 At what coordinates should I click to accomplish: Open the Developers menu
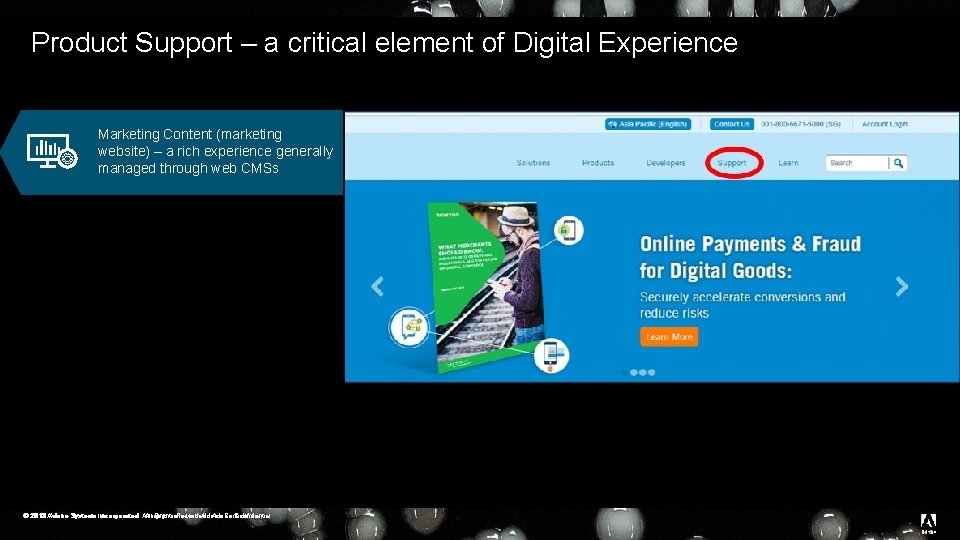[x=666, y=163]
